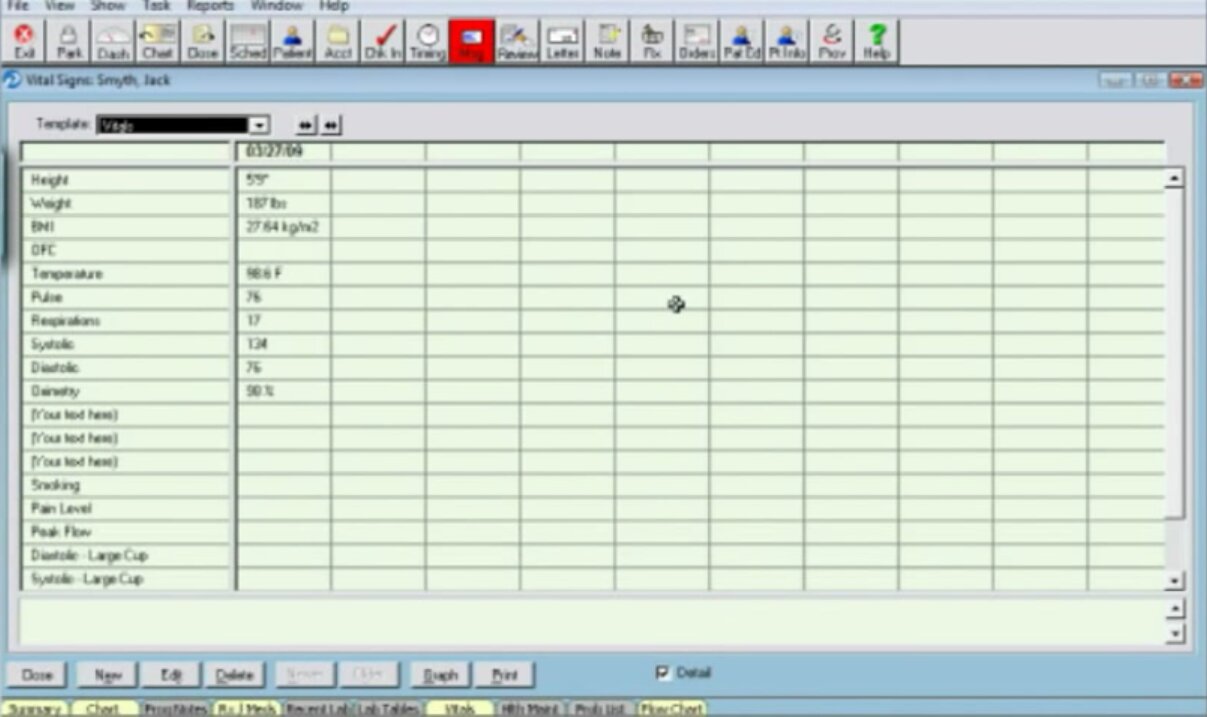Switch to the Flow Chart tab
Screen dimensions: 1207x717
pyautogui.click(x=672, y=708)
